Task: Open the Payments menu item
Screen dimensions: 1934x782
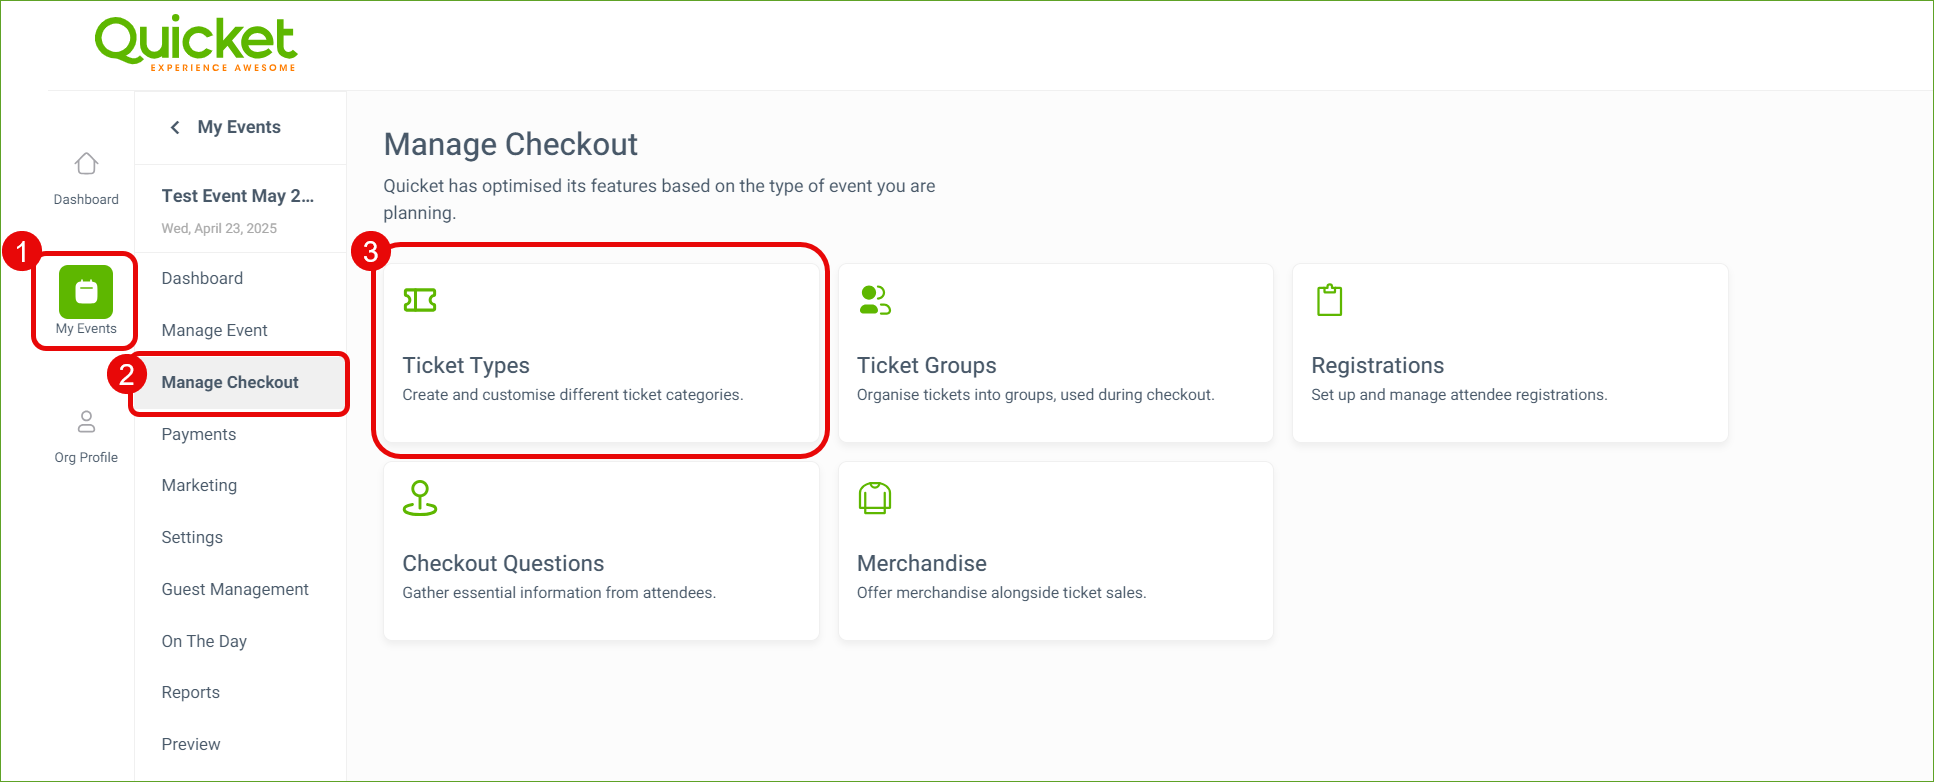Action: coord(199,434)
